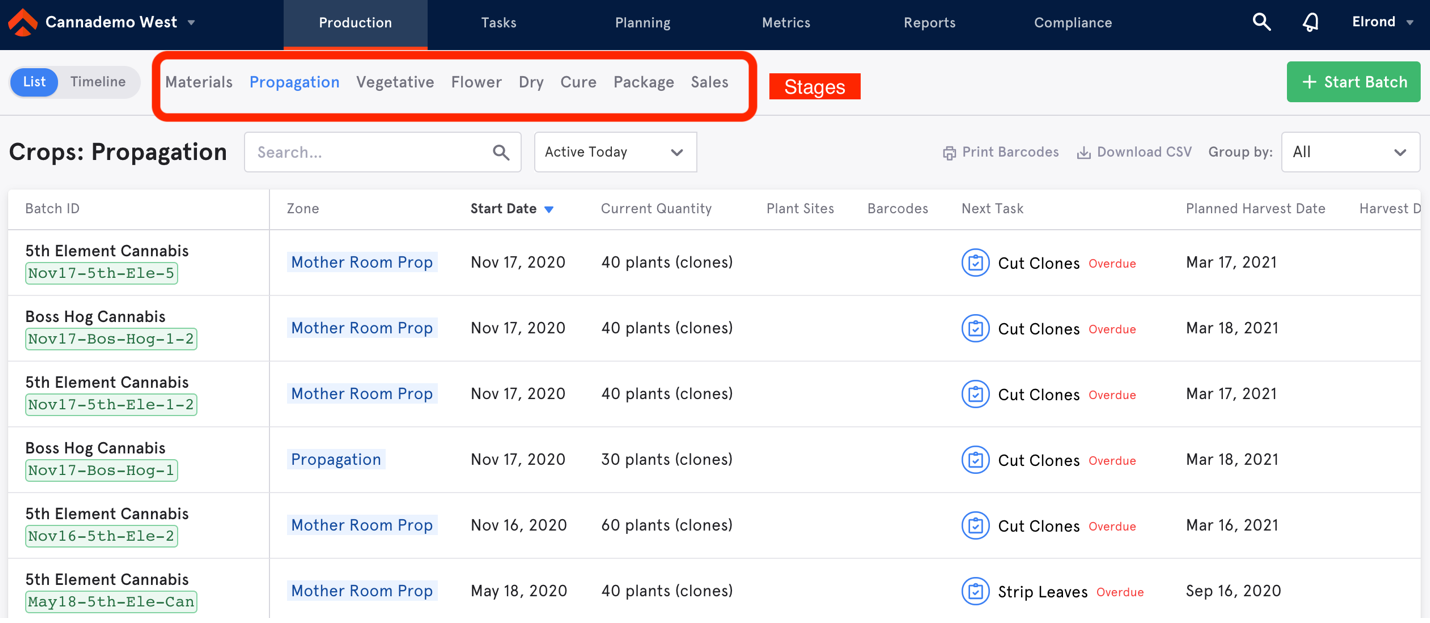1430x623 pixels.
Task: Click 'Mar 16, 2021' harvest date
Action: (1232, 525)
